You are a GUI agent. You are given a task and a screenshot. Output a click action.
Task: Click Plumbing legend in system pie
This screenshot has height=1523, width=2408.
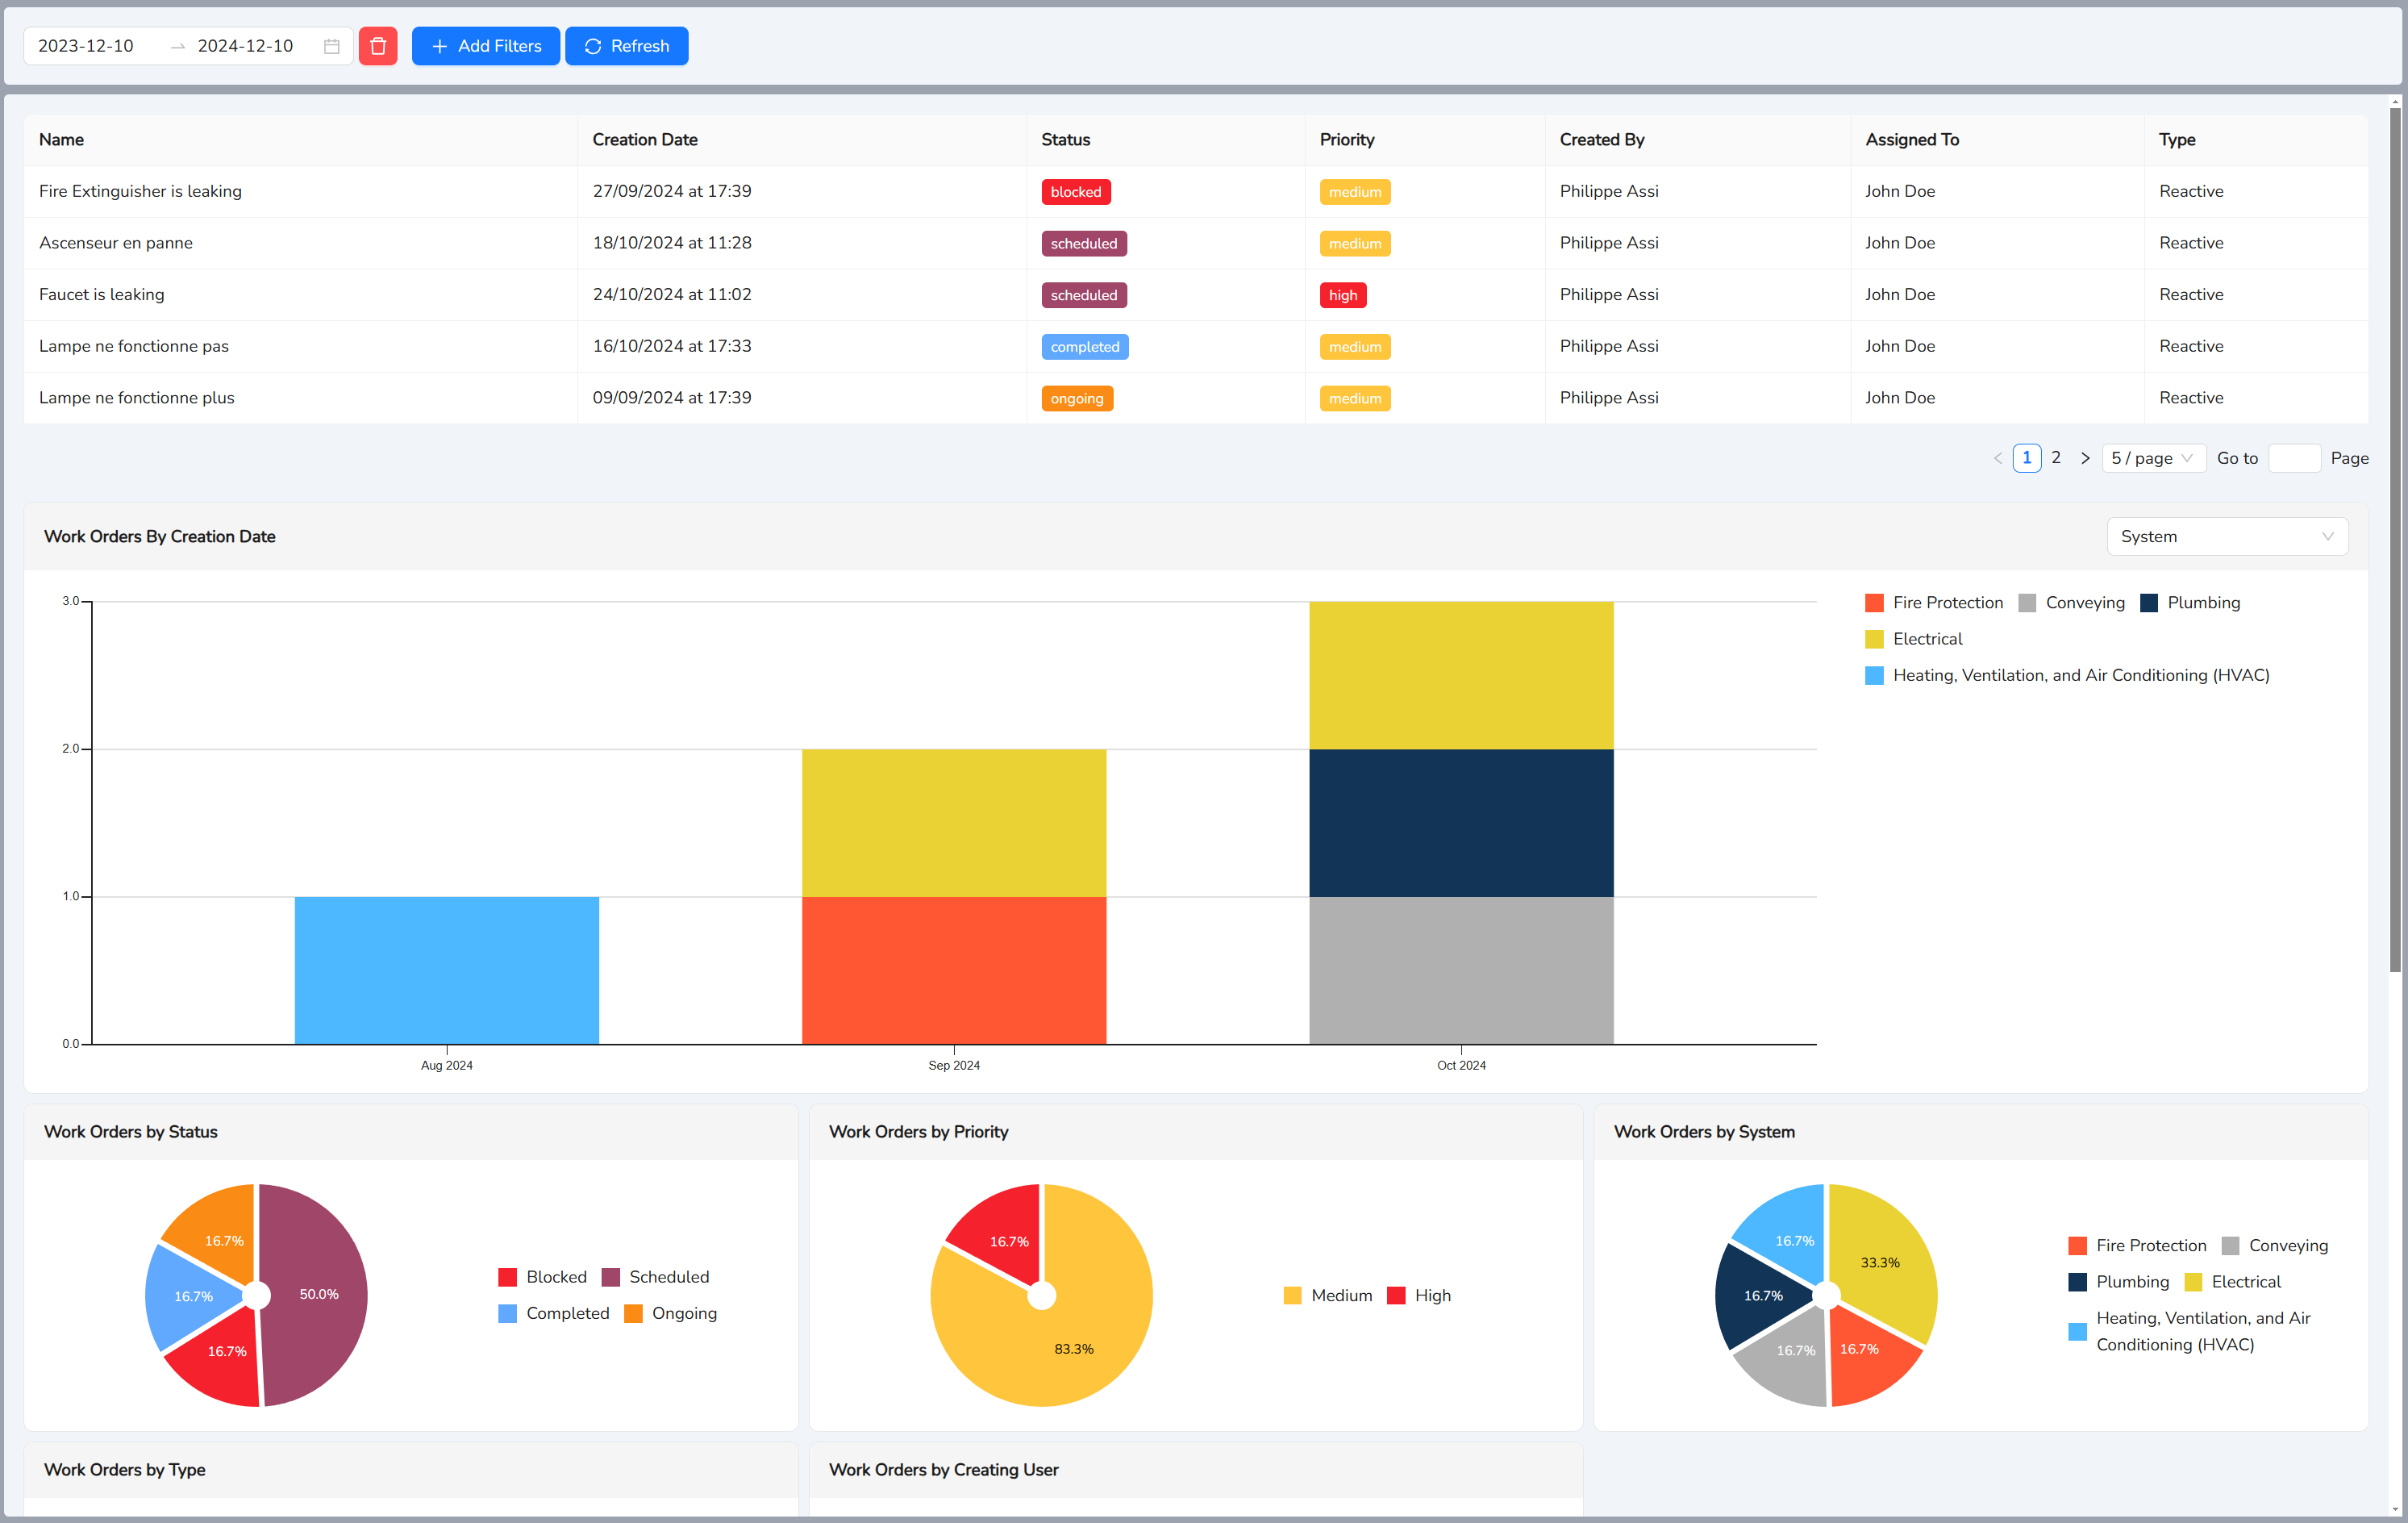pos(2119,1282)
